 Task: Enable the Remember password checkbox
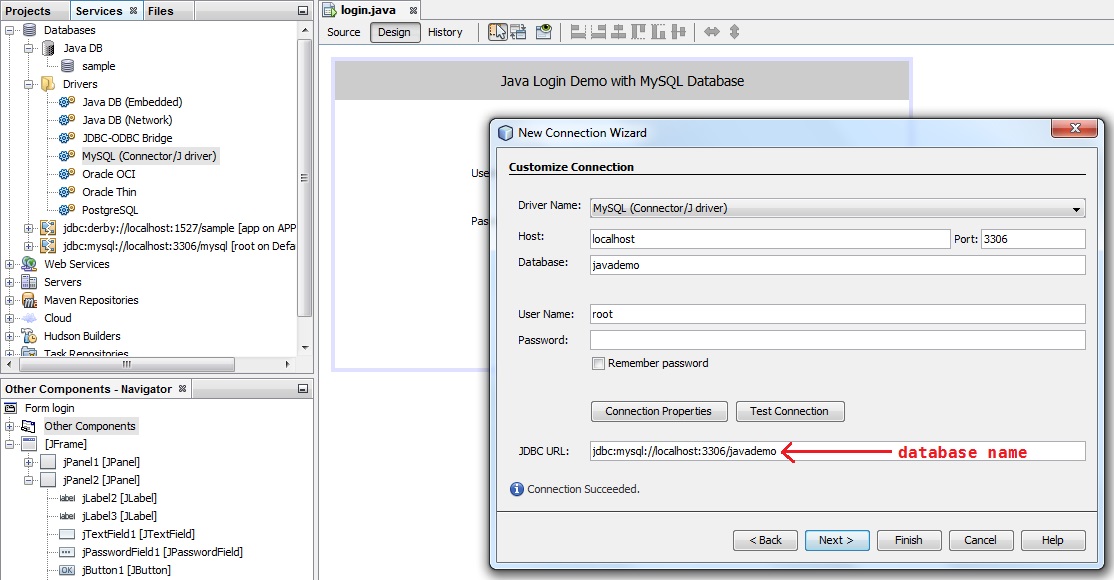tap(598, 364)
